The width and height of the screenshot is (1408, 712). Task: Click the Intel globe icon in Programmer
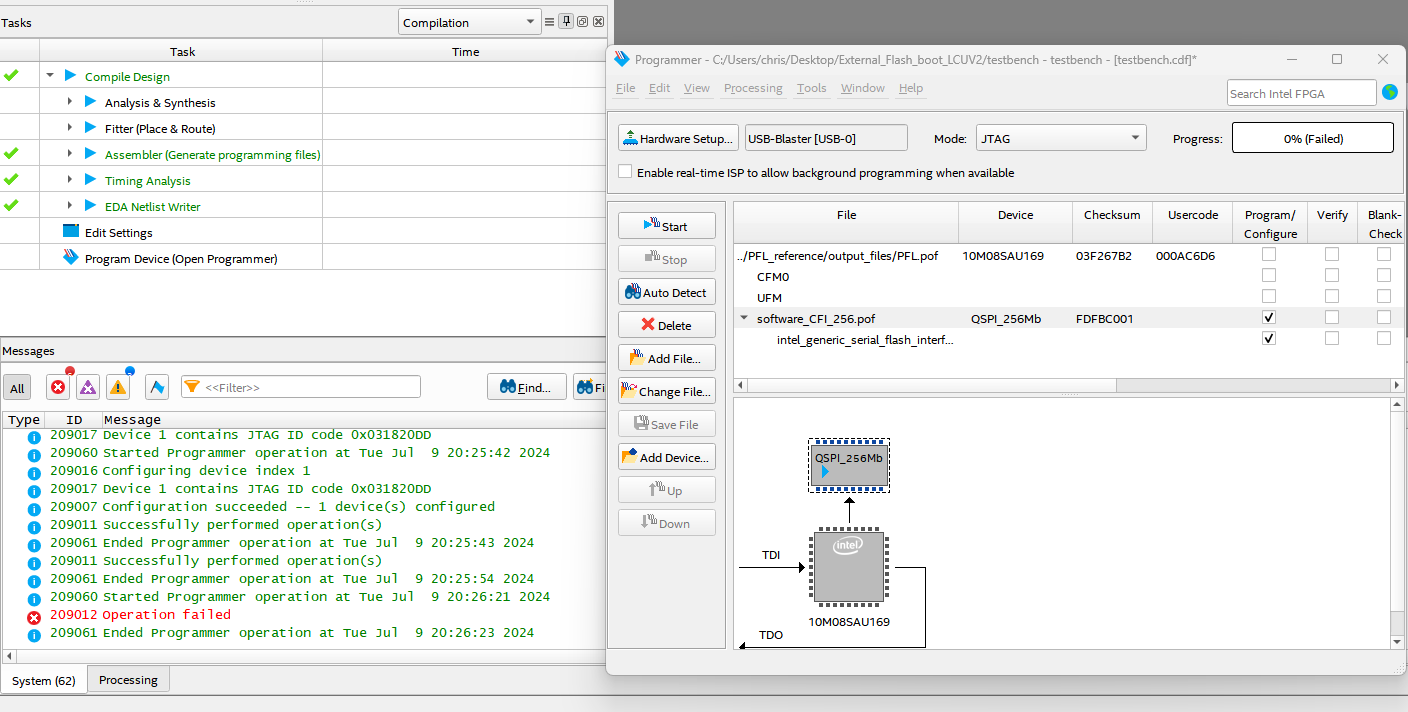1390,92
